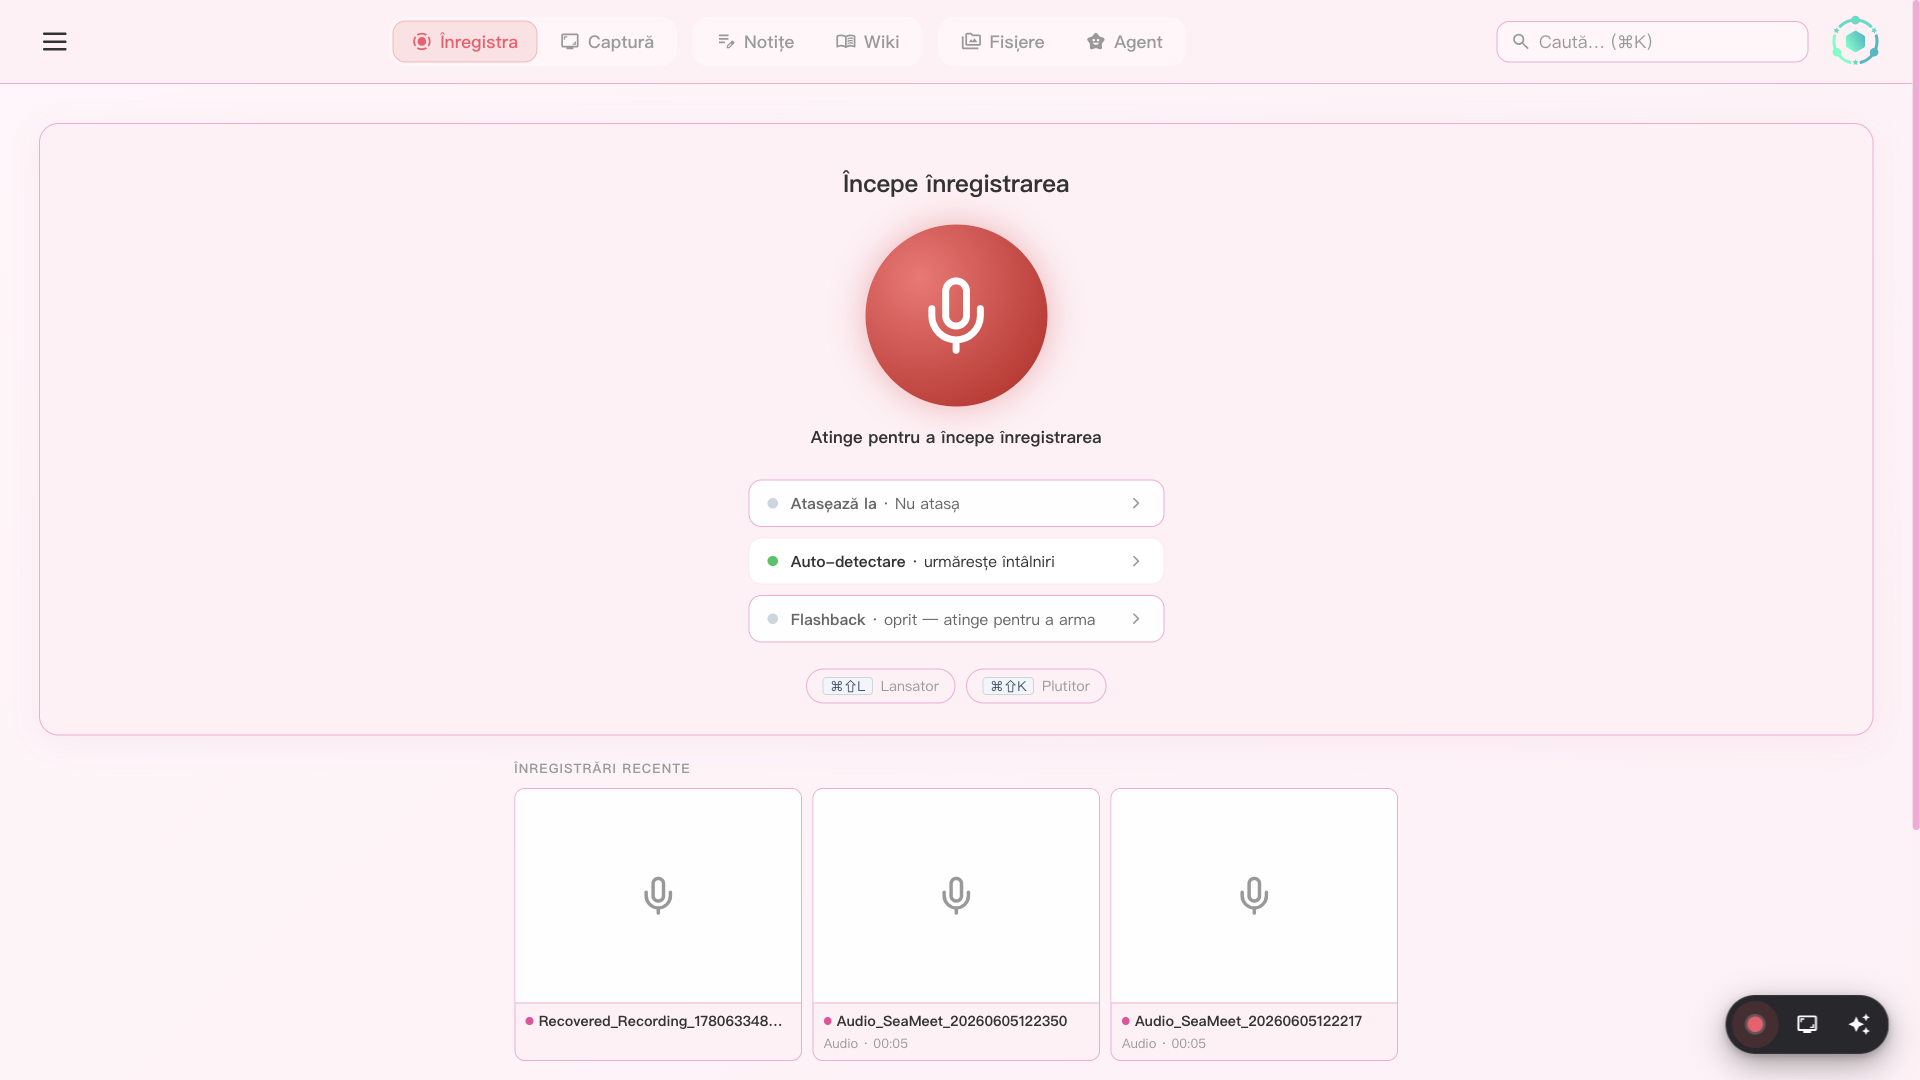
Task: Click the red record dot in floating toolbar
Action: (1755, 1024)
